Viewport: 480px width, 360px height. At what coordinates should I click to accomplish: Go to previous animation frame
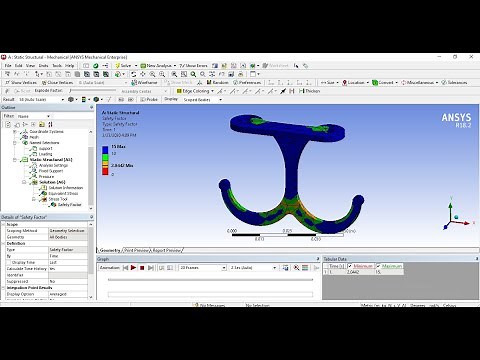click(125, 268)
